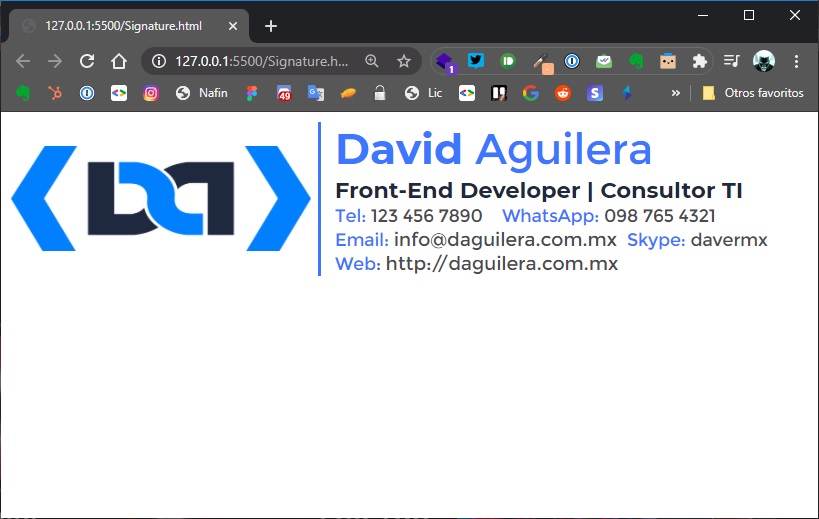Reload the Signature.html page
The width and height of the screenshot is (819, 519).
[87, 62]
